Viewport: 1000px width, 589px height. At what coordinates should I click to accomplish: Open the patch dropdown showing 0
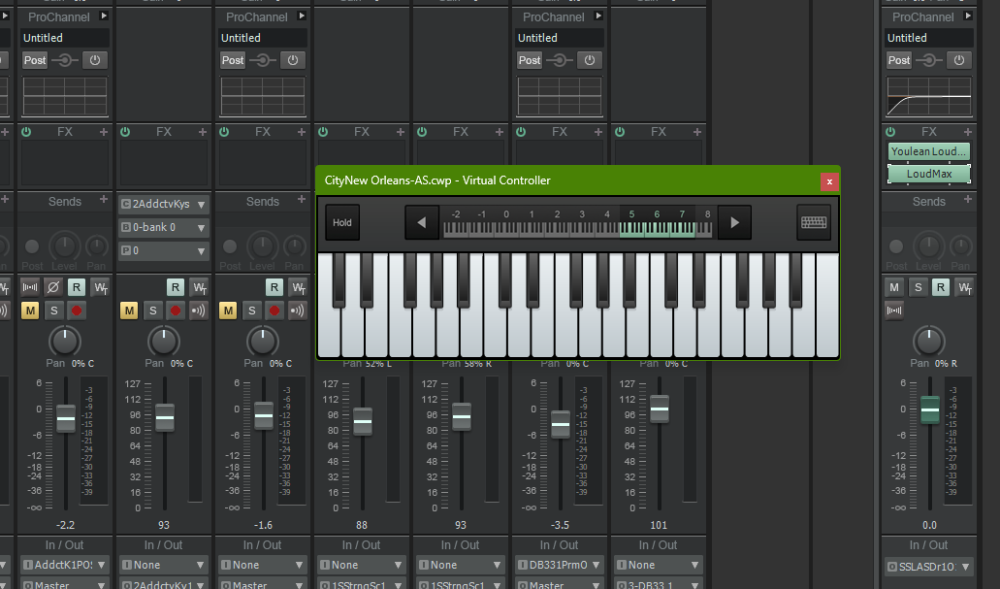point(164,251)
